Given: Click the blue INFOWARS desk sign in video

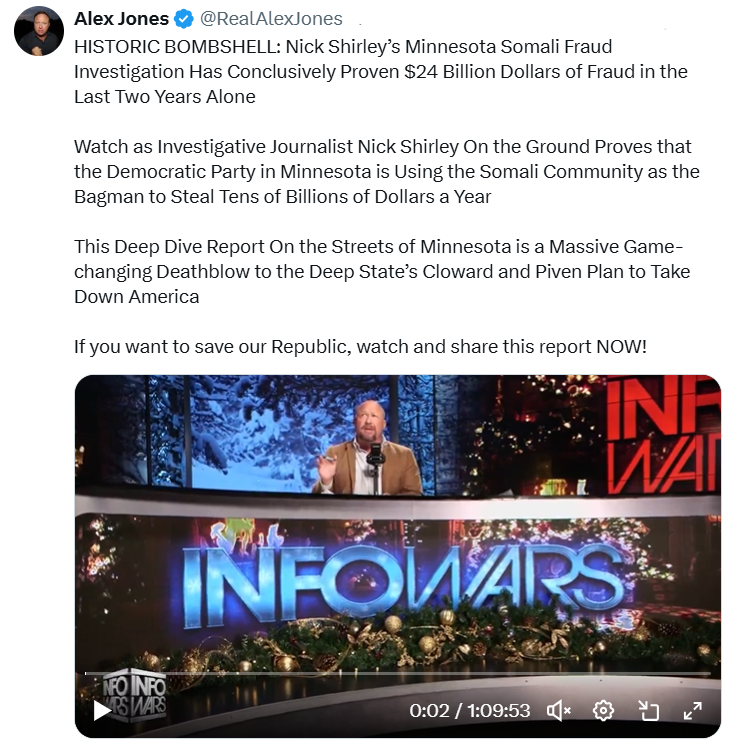Looking at the screenshot, I should [x=402, y=585].
